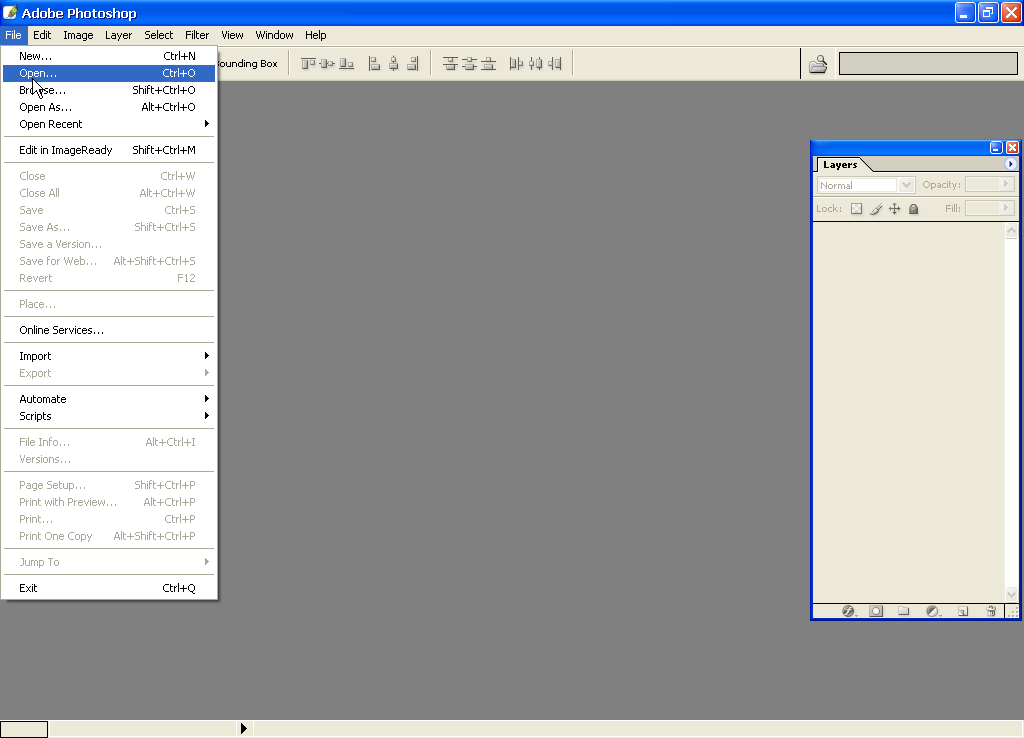Toggle the Lock all padlock icon
Image resolution: width=1024 pixels, height=738 pixels.
(x=913, y=209)
